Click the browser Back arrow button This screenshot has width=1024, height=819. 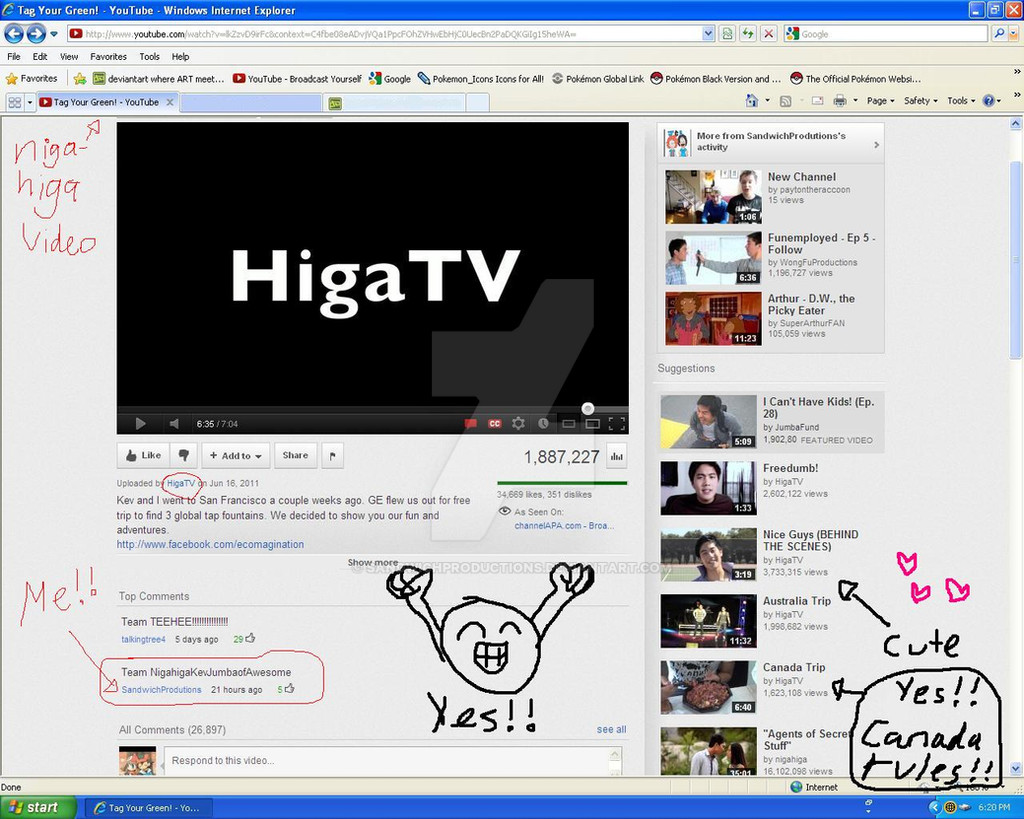coord(14,33)
